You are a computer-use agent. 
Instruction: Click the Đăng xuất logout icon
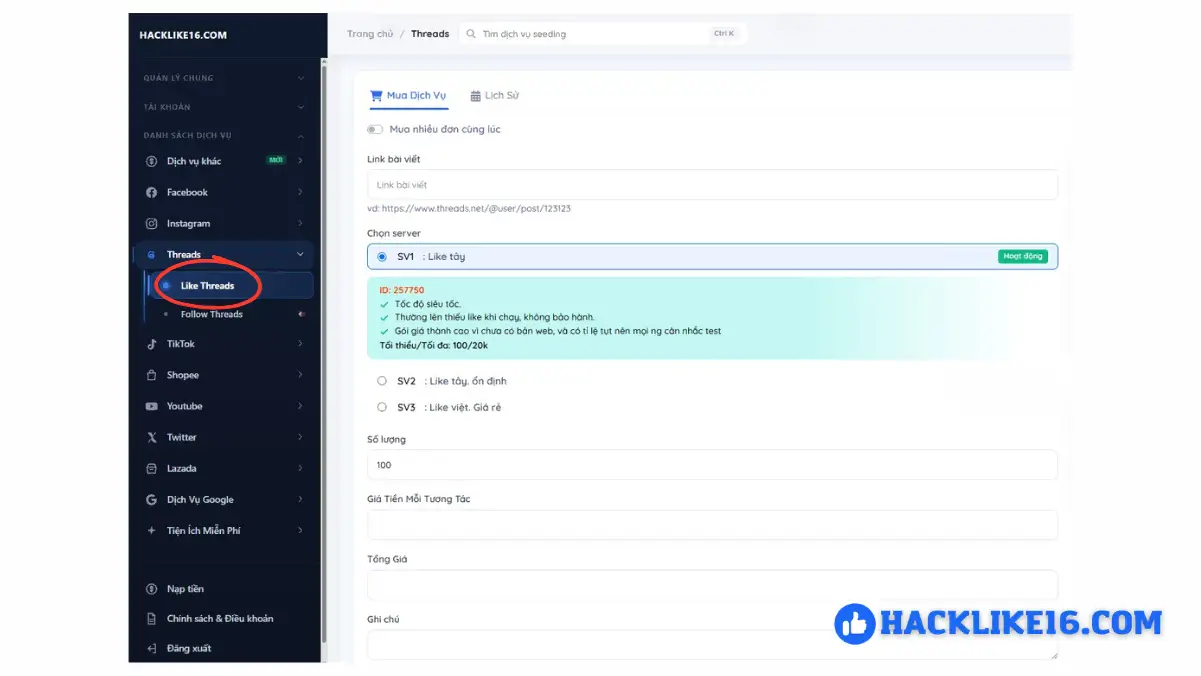coord(152,648)
